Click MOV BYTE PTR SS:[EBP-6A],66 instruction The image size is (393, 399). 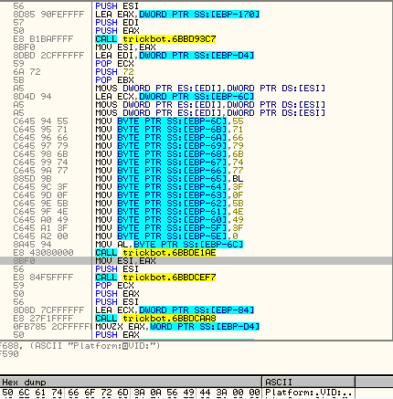(x=169, y=137)
